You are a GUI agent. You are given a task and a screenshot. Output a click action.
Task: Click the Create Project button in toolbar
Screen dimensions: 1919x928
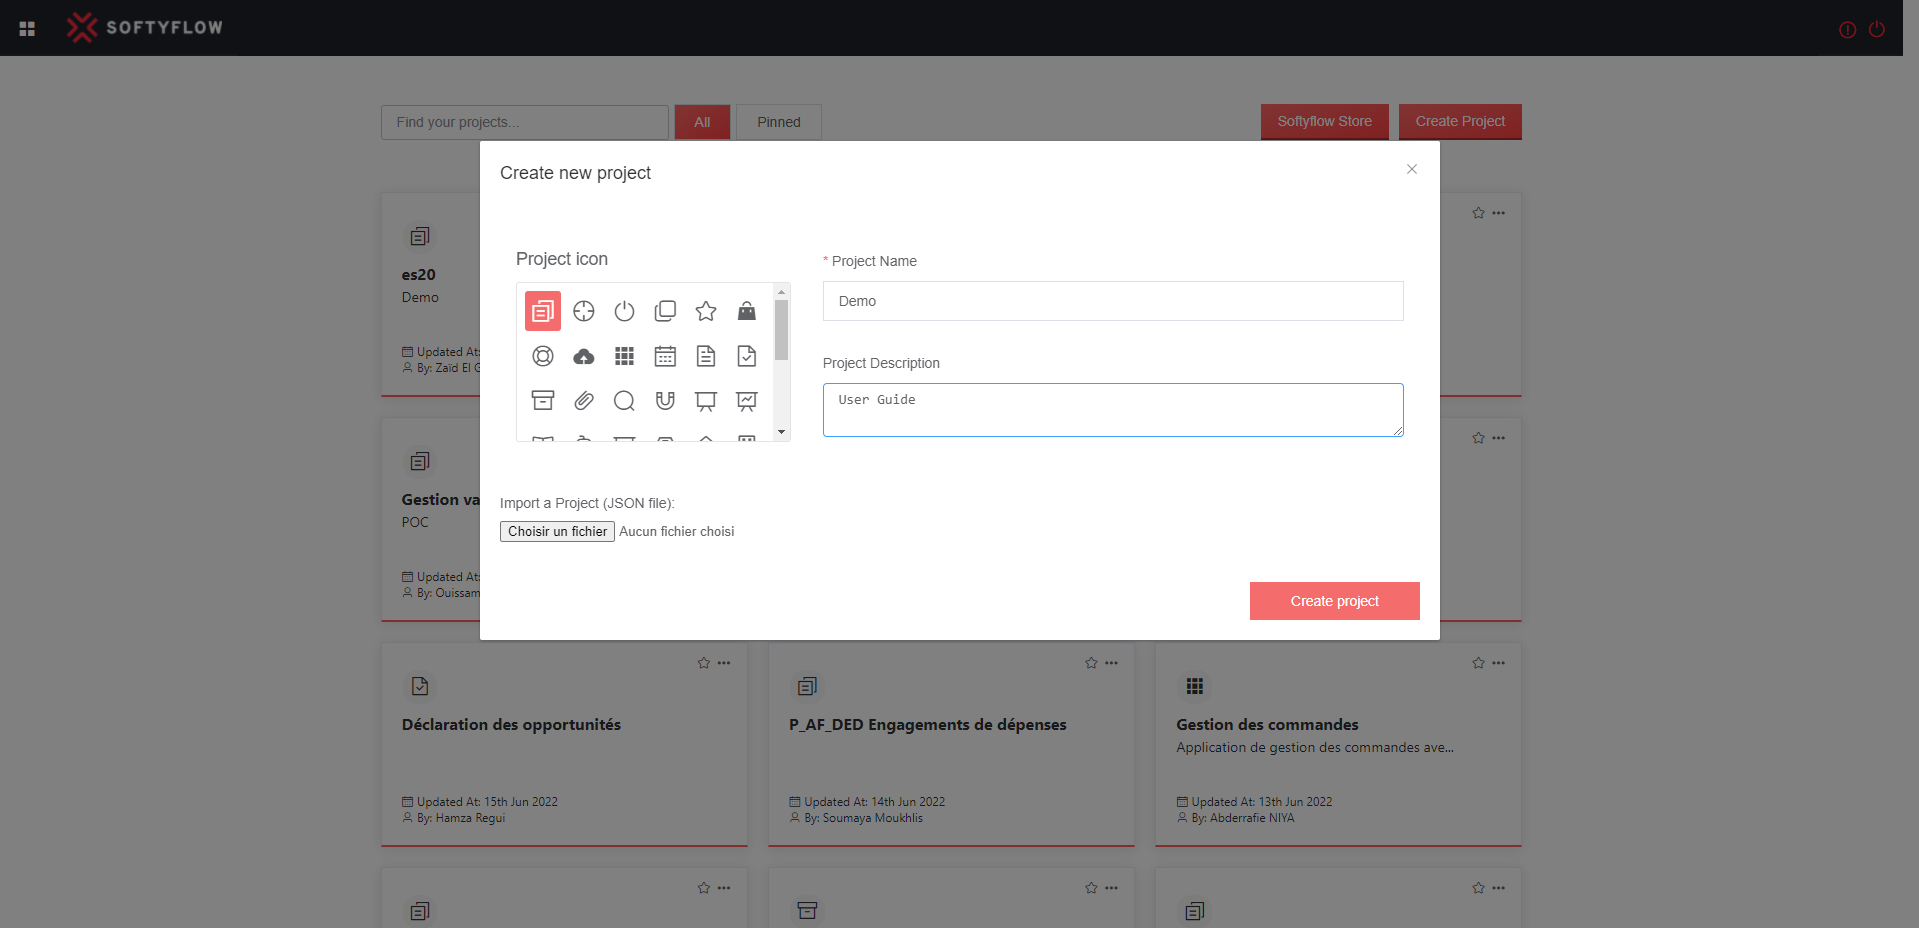click(x=1460, y=121)
